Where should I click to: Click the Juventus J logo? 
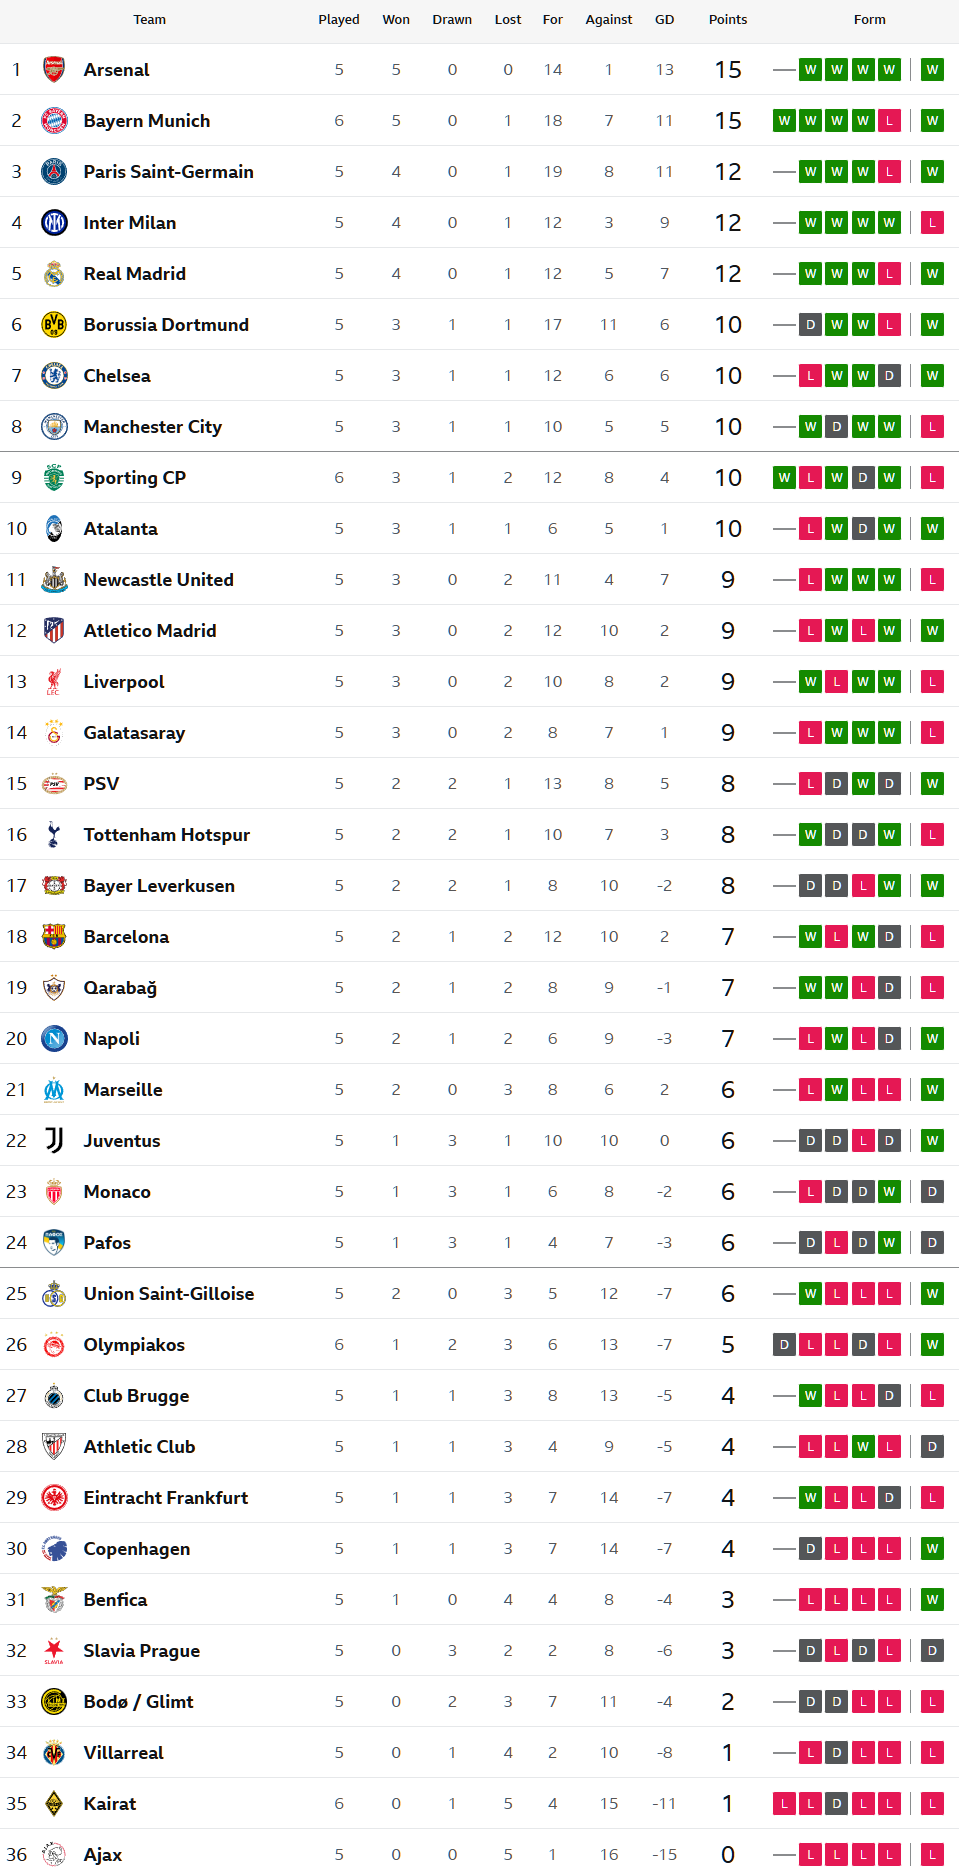pos(54,1141)
